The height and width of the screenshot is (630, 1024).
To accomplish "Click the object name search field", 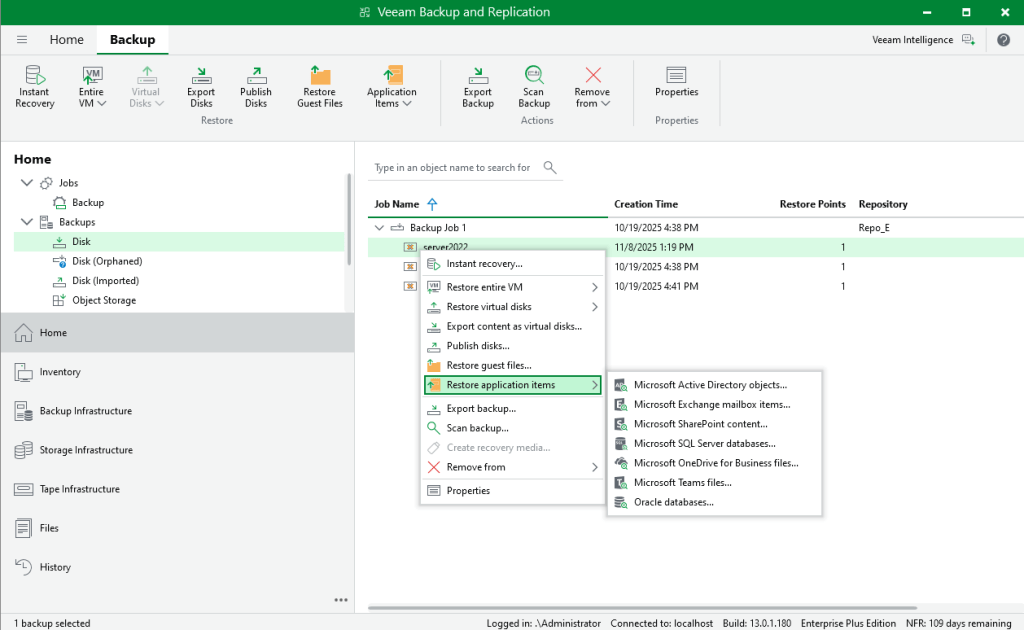I will coord(453,168).
